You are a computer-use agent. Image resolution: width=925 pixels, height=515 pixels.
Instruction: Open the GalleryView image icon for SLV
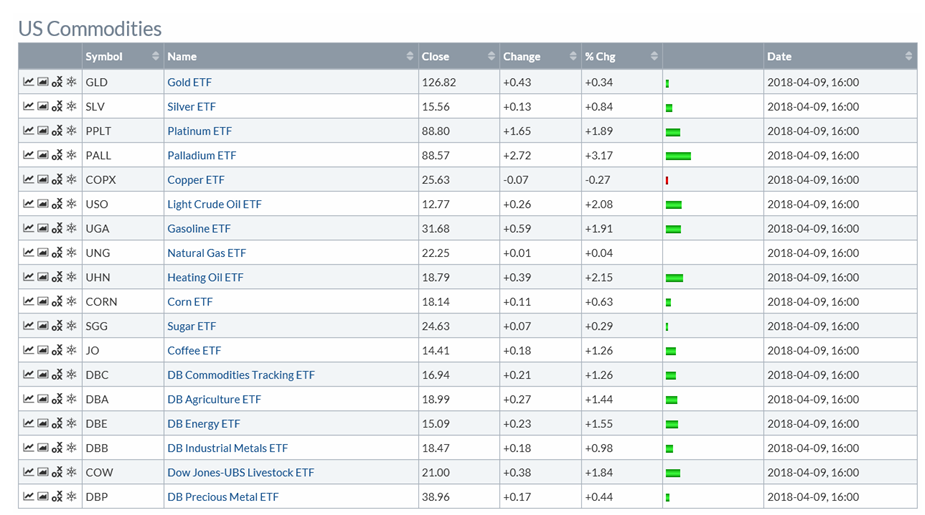tap(42, 107)
